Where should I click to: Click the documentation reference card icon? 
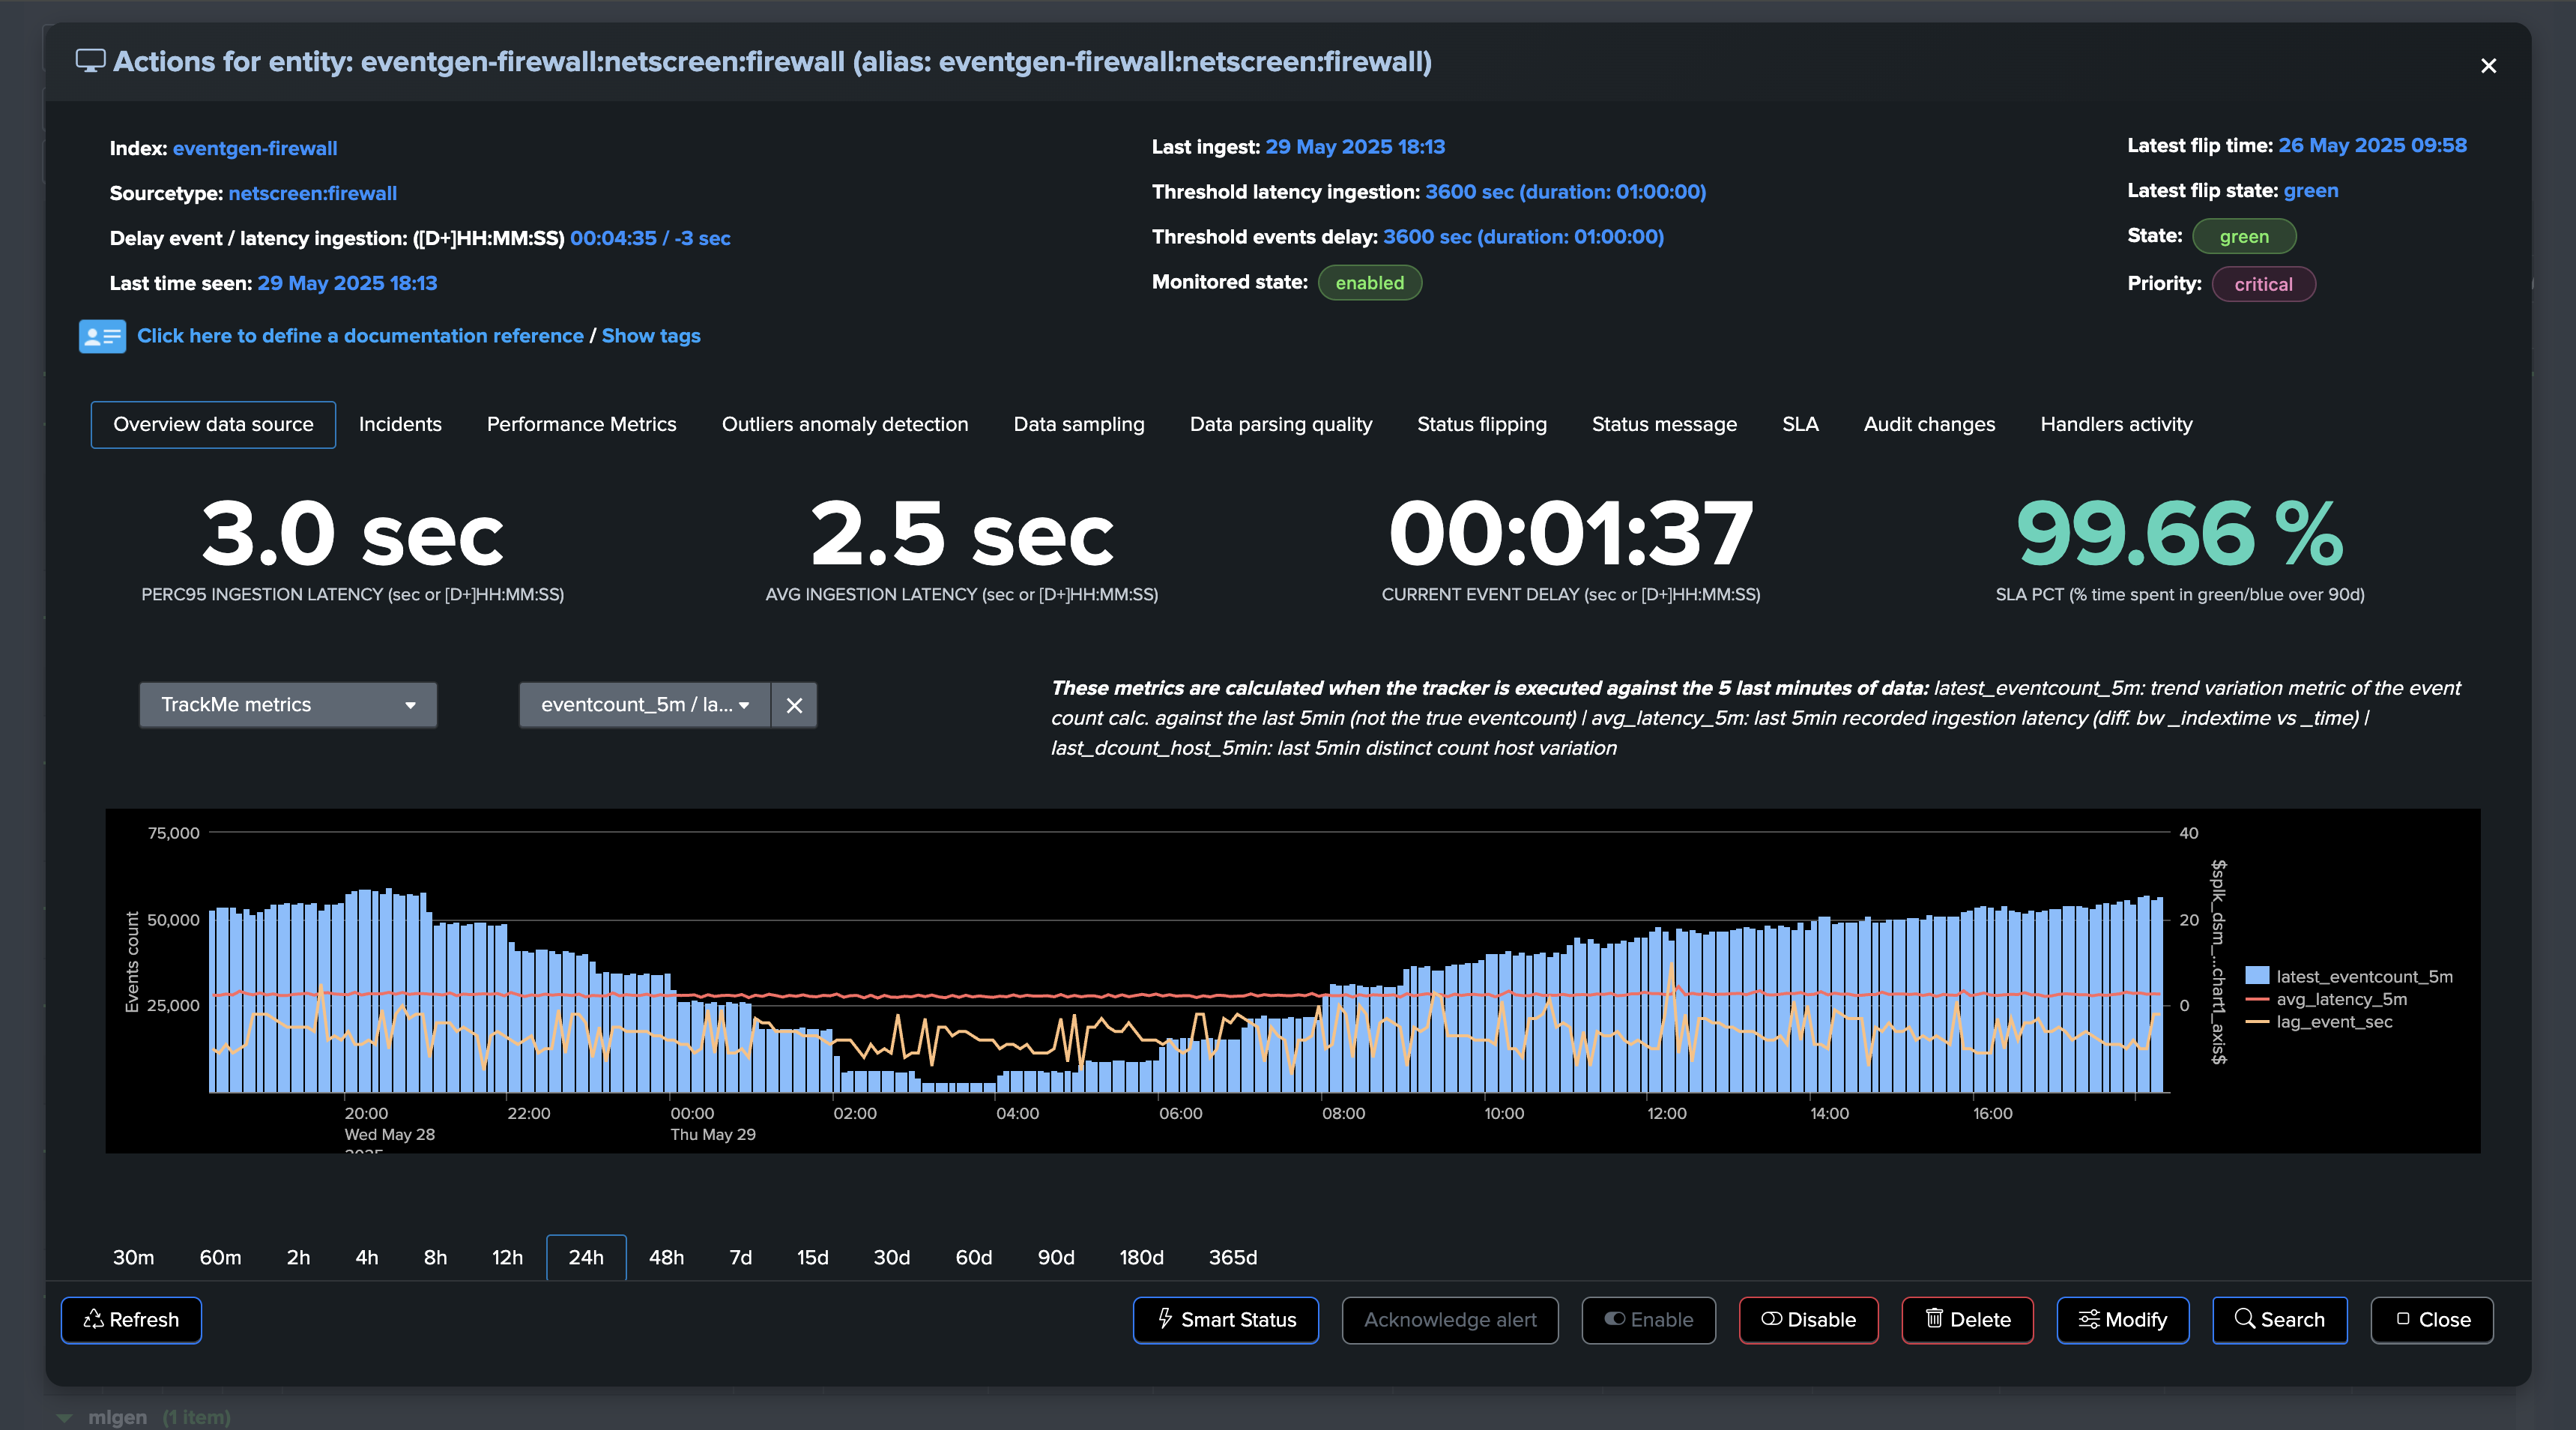click(x=102, y=336)
